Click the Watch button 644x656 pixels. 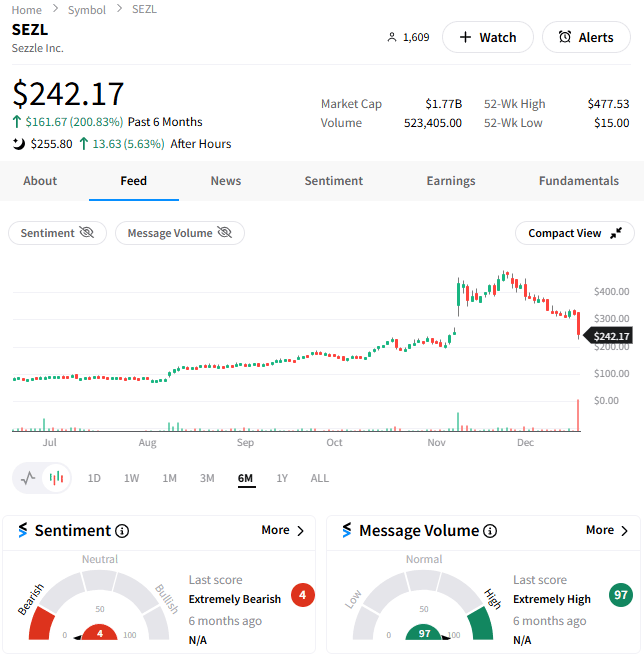(487, 37)
